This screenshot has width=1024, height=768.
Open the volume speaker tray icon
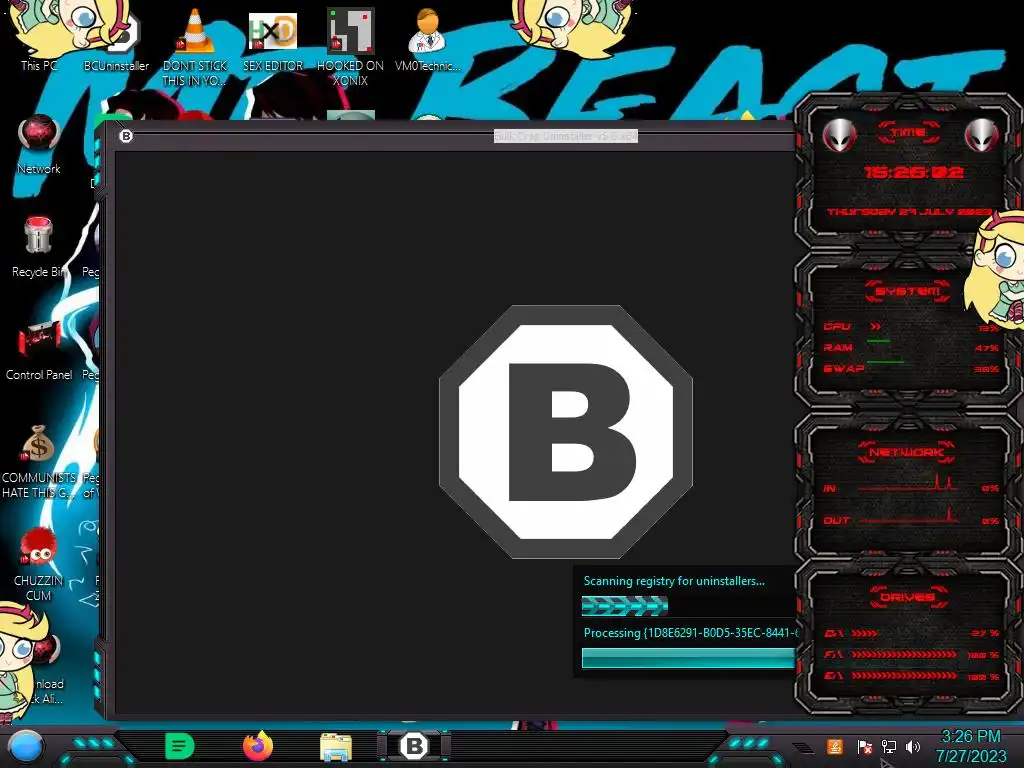pyautogui.click(x=913, y=746)
